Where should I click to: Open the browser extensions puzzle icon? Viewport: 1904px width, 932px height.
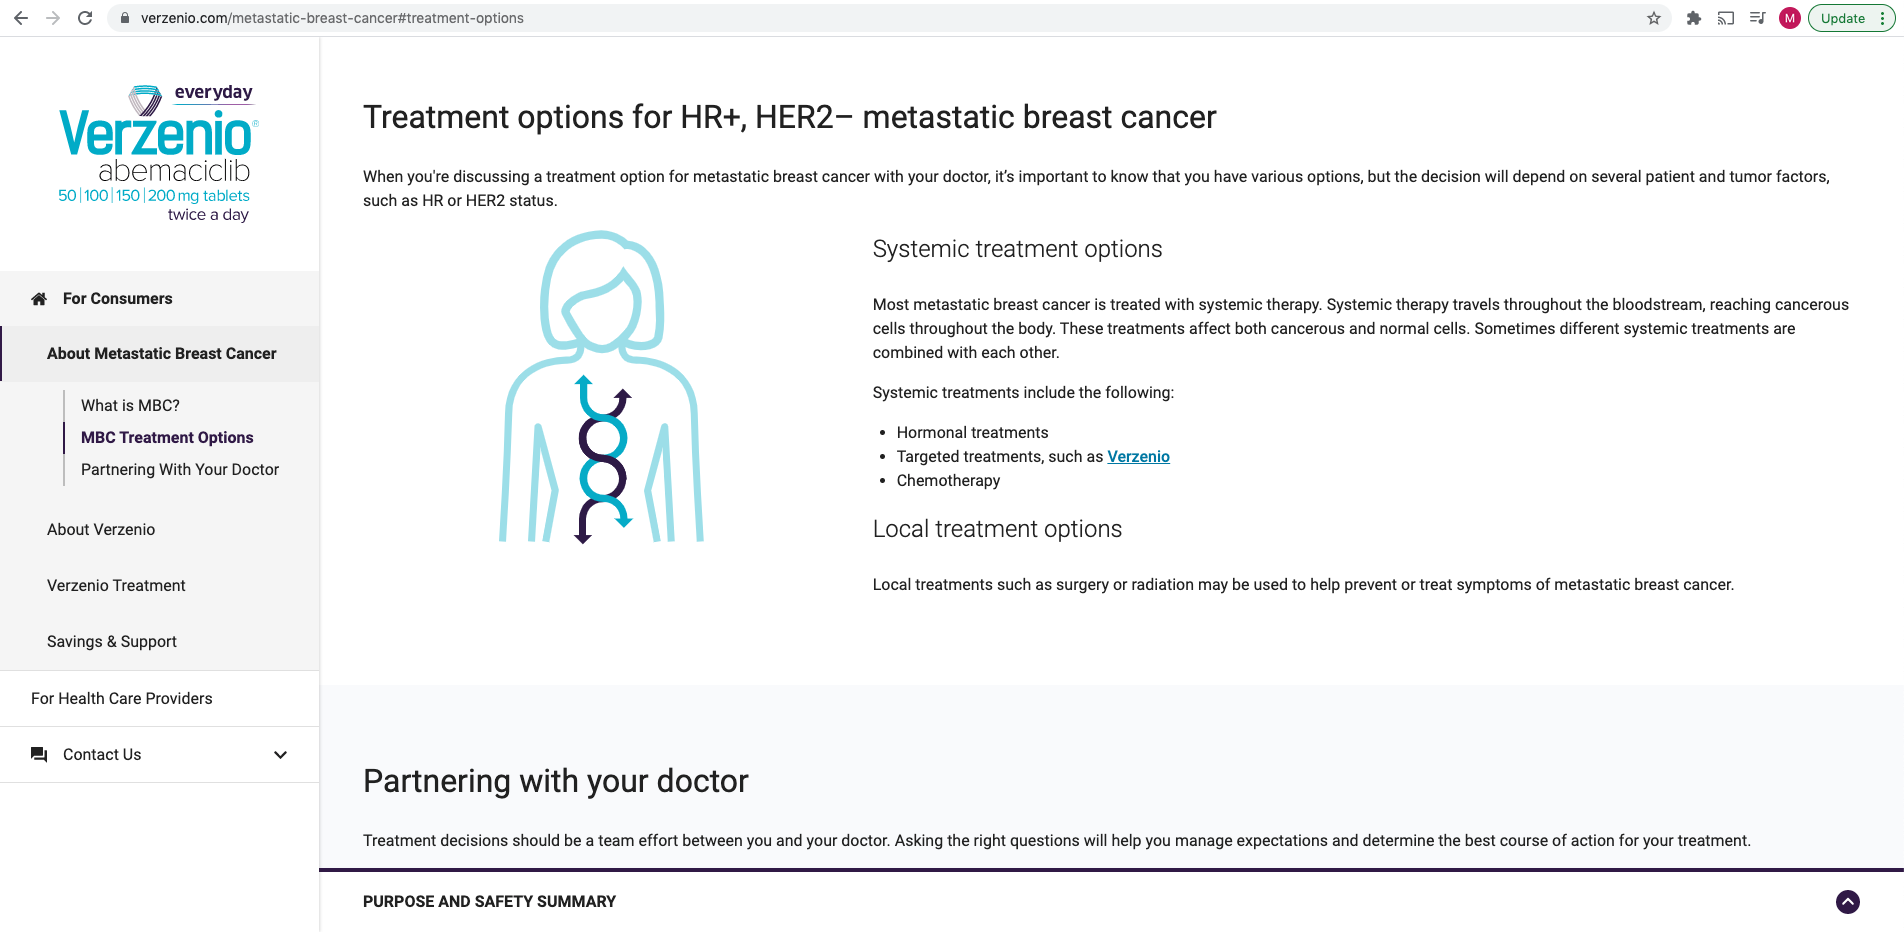1694,18
